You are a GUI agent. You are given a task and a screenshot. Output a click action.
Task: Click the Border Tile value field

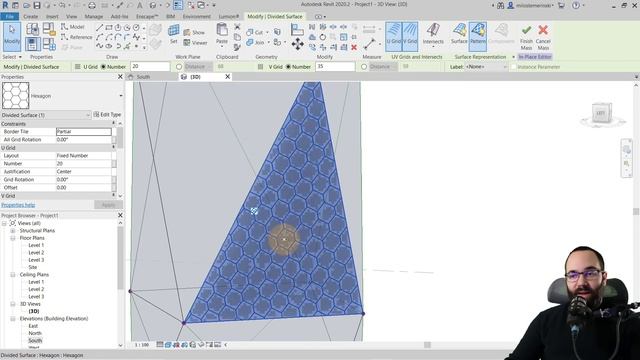(x=84, y=131)
